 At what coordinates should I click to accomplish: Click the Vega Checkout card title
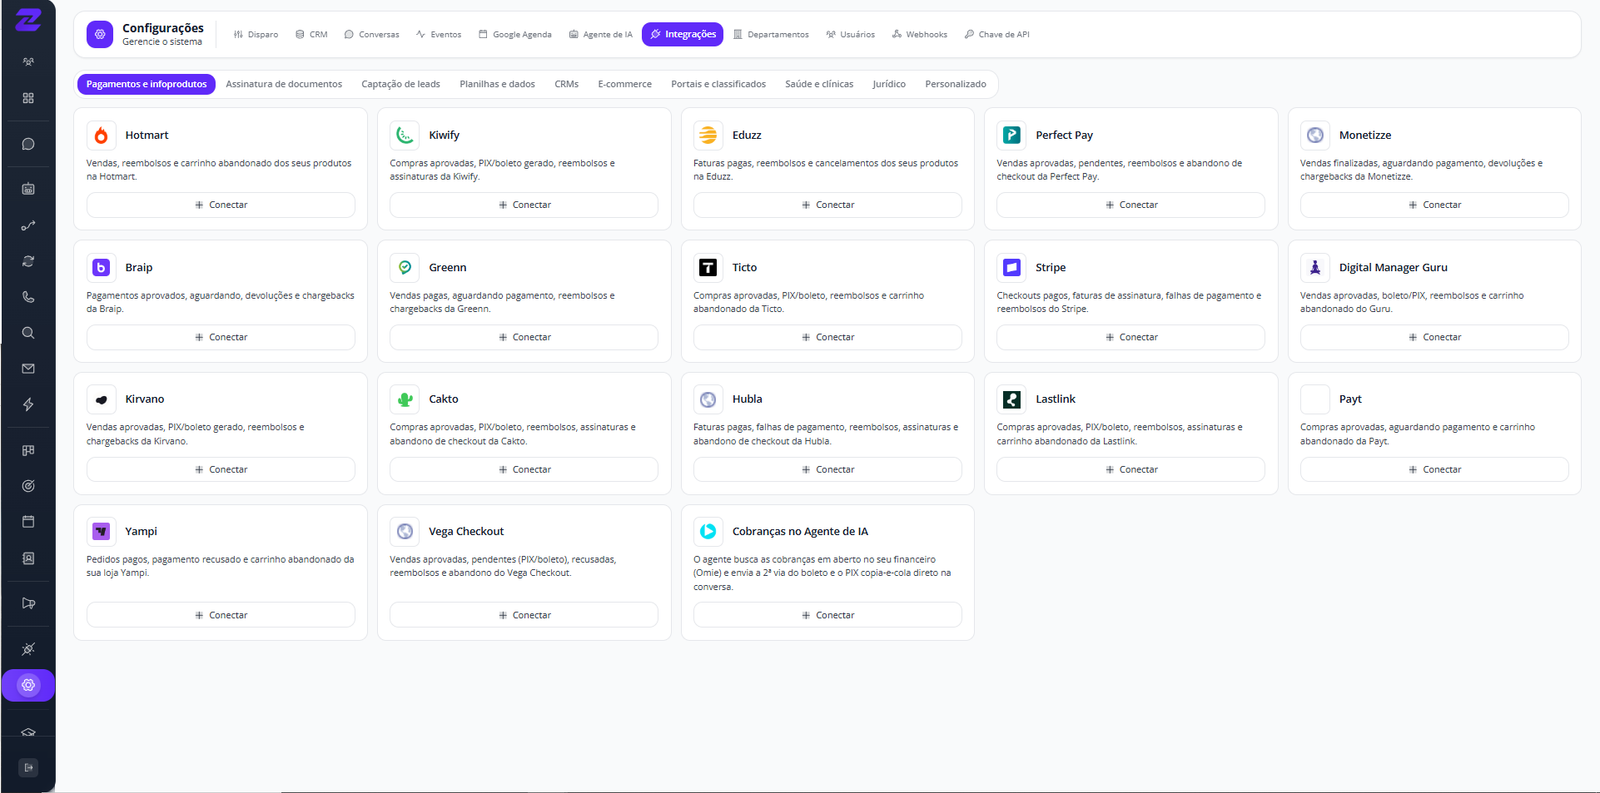466,531
